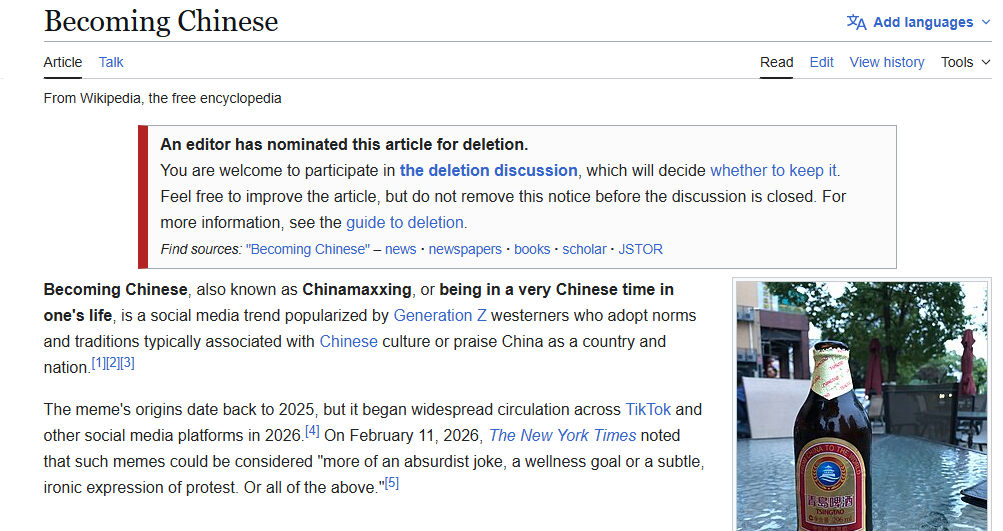The width and height of the screenshot is (1003, 531).
Task: Open the books sources link
Action: pyautogui.click(x=532, y=249)
